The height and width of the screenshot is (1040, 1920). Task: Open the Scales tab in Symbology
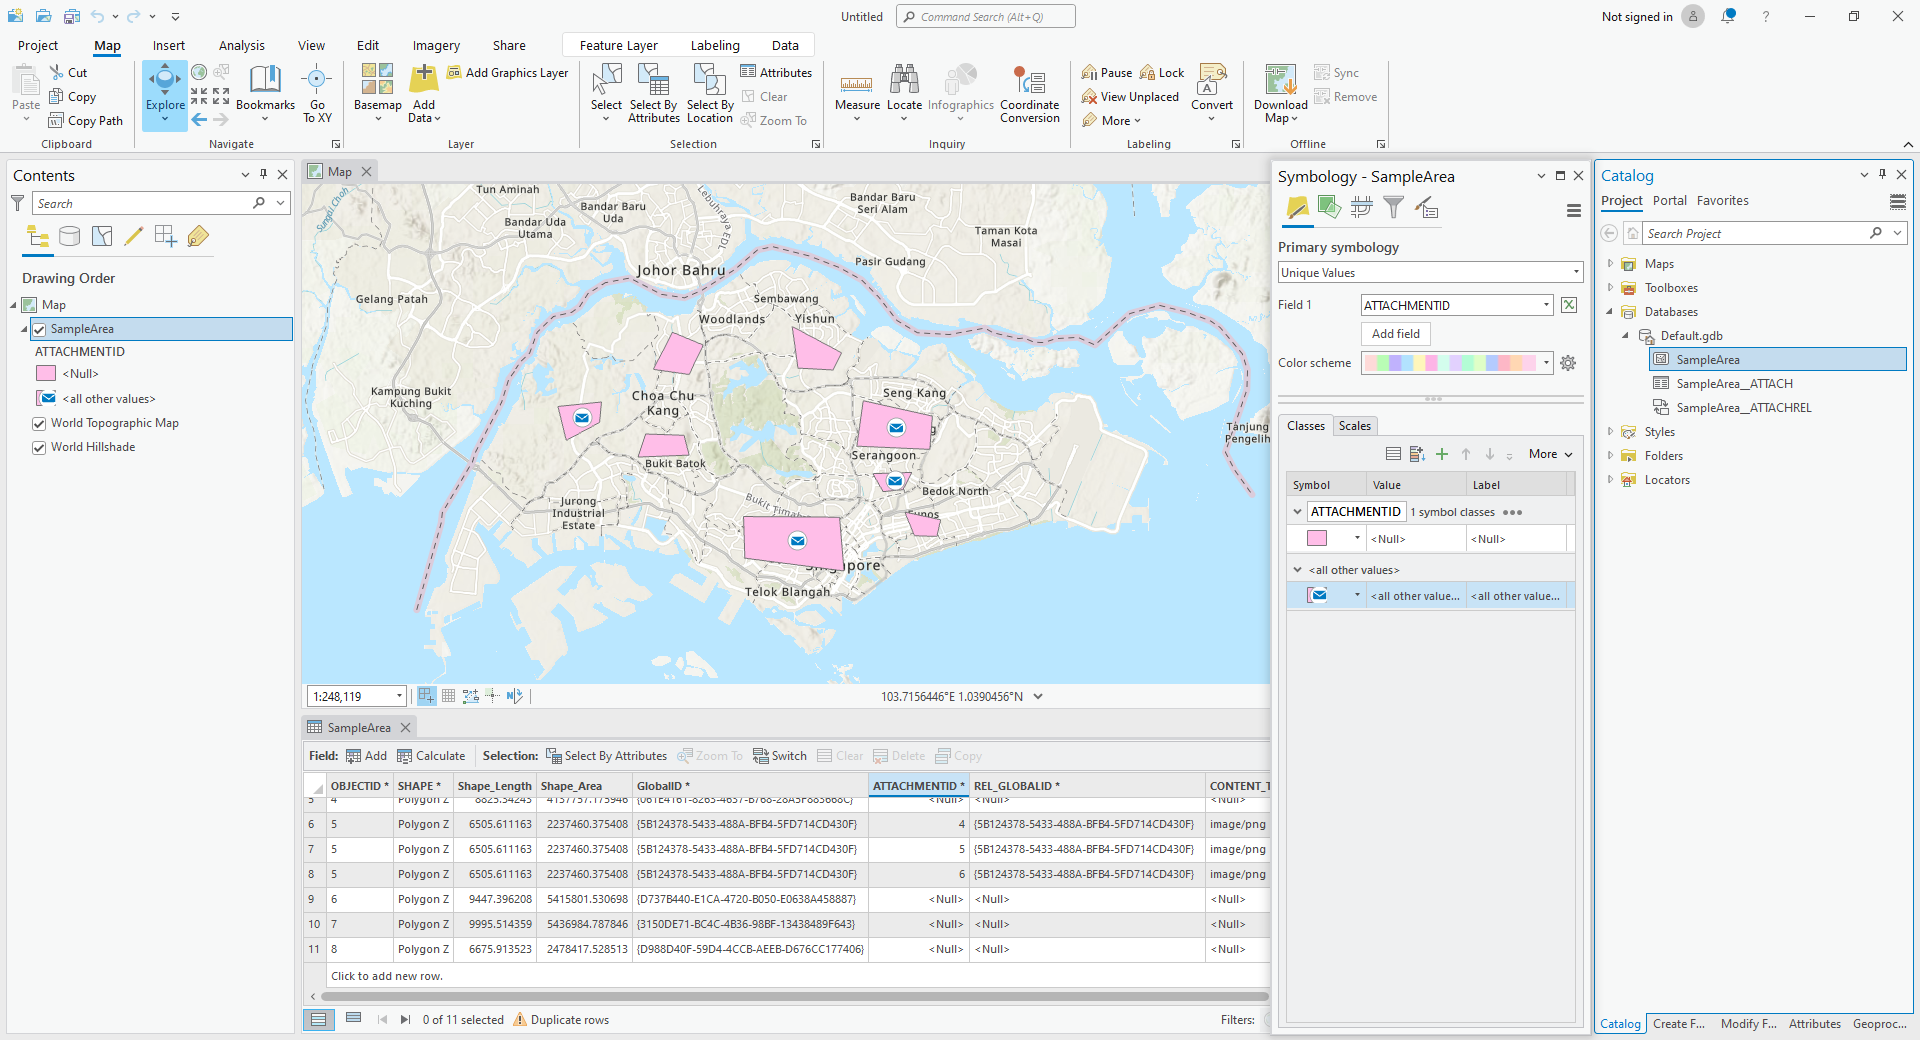[1355, 426]
